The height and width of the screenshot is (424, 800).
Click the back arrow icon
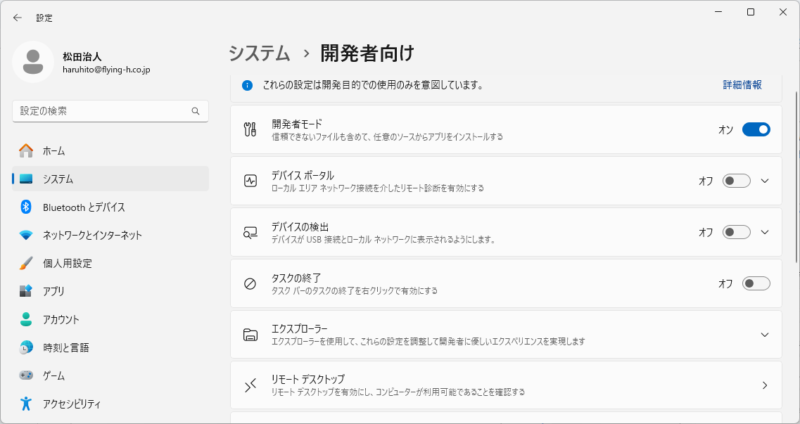click(x=17, y=18)
